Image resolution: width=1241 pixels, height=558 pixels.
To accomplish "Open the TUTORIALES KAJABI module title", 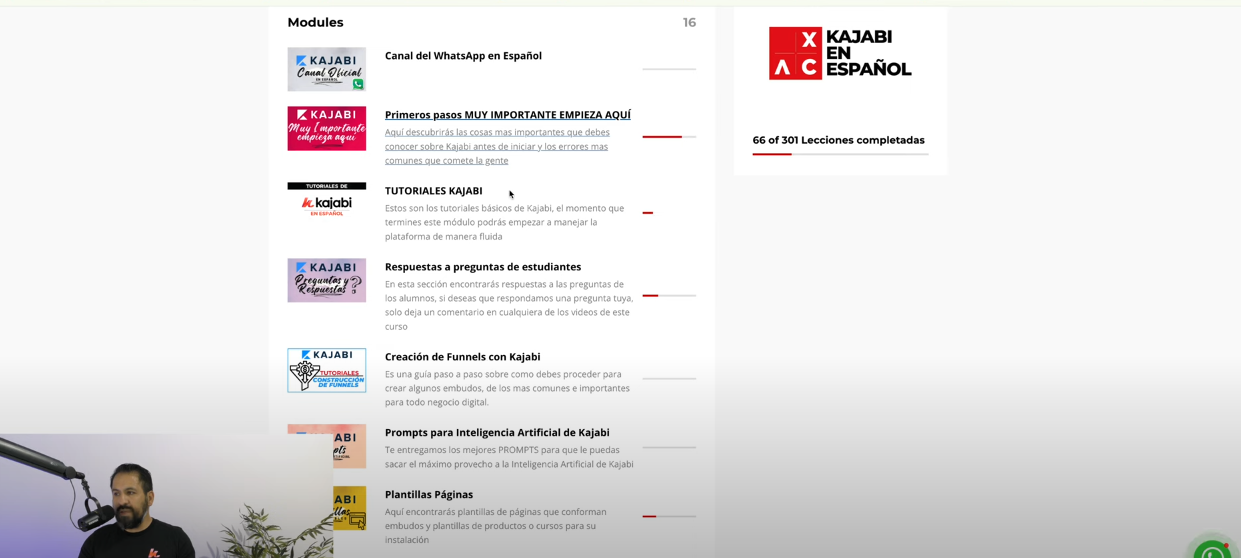I will coord(434,191).
